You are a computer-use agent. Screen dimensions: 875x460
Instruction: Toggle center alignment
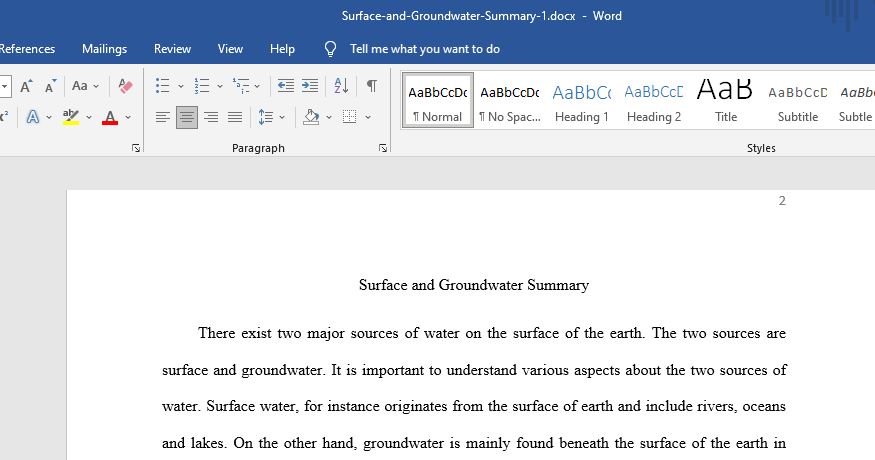click(186, 117)
